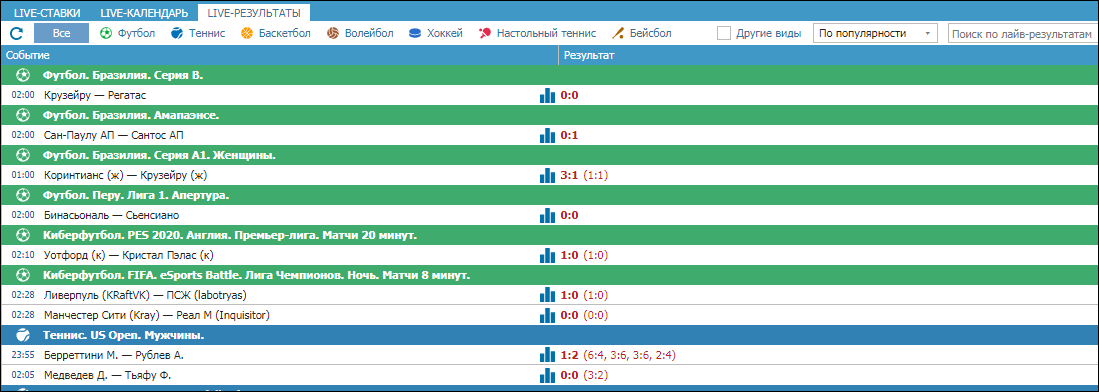Click the refresh results icon
The width and height of the screenshot is (1099, 392).
[x=17, y=33]
